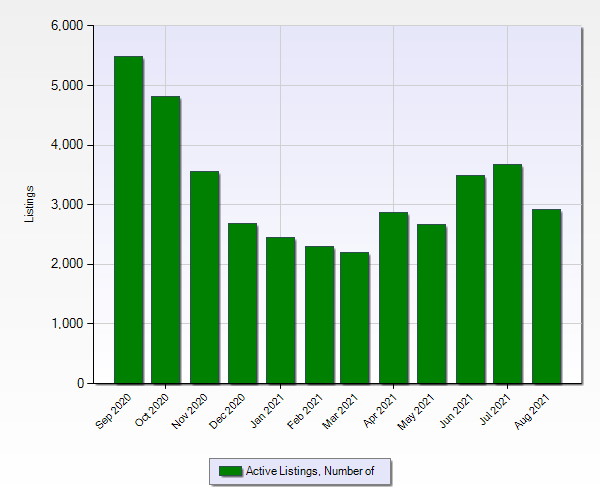This screenshot has height=500, width=600.
Task: Click the Mar 2021 lowest bar
Action: (x=355, y=318)
